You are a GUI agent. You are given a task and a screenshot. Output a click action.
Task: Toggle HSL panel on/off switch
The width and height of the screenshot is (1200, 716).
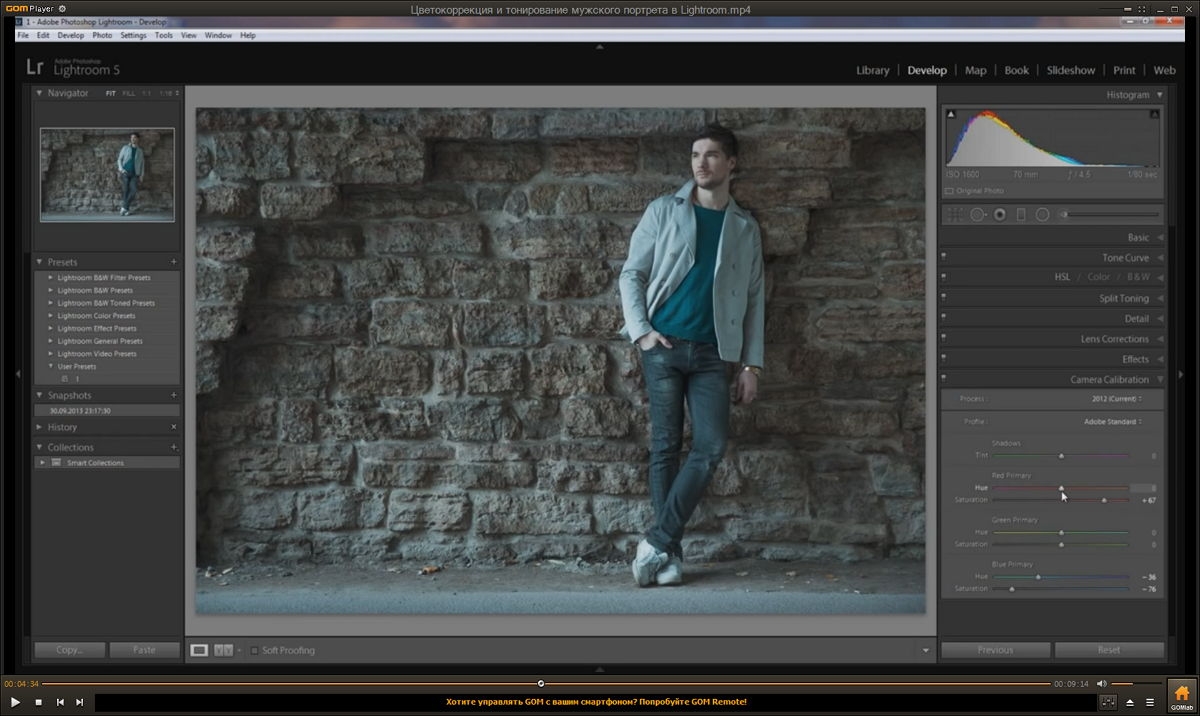point(944,277)
